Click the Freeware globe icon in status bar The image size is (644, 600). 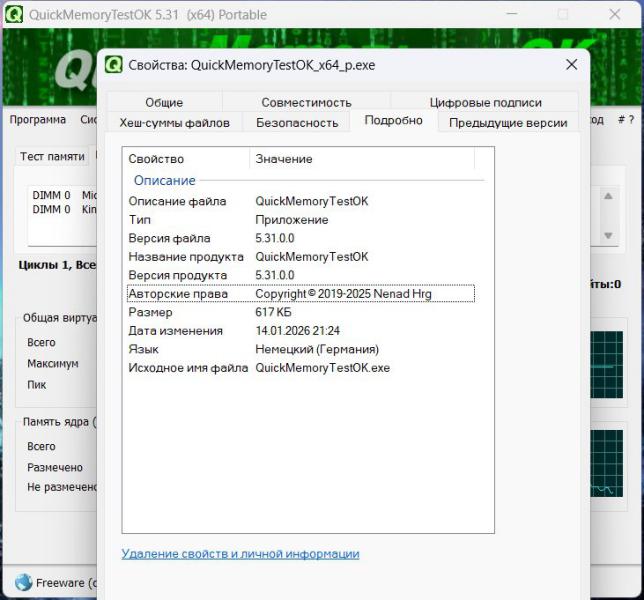[x=24, y=582]
